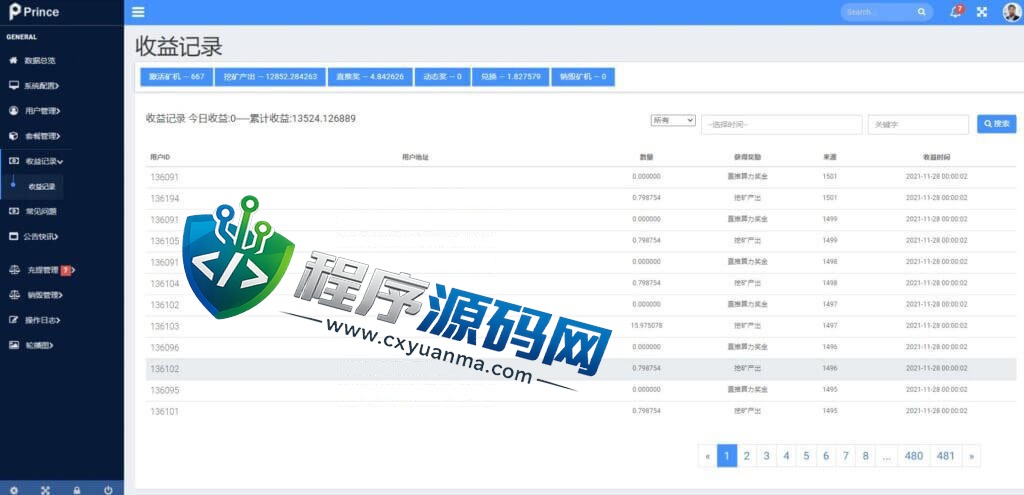Click the 获得奖励 column header
The width and height of the screenshot is (1024, 495).
(x=747, y=157)
